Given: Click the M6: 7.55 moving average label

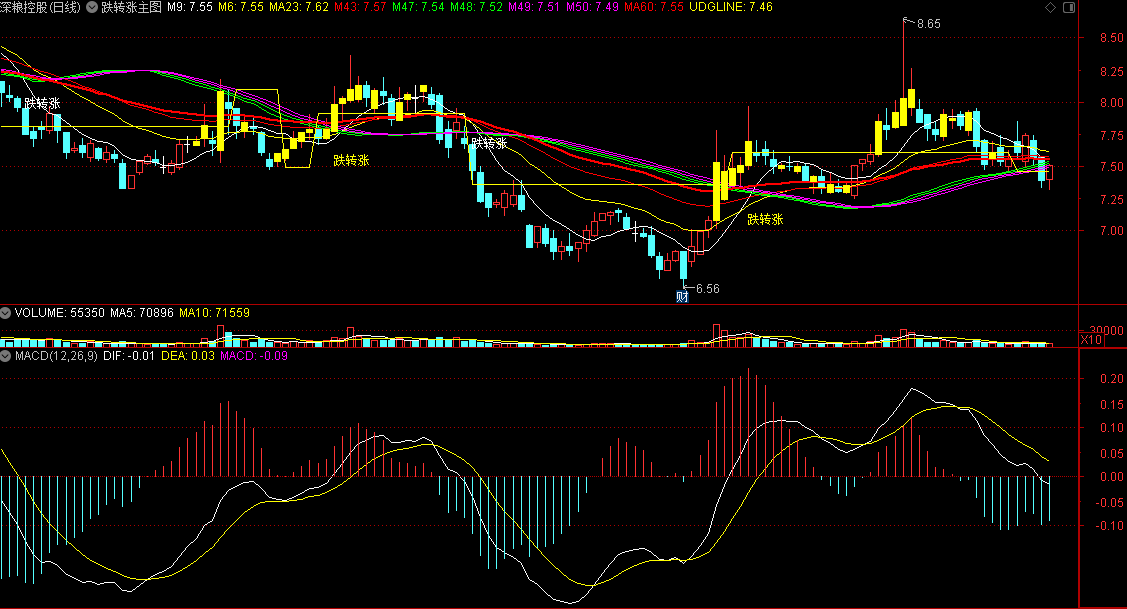Looking at the screenshot, I should click(241, 7).
